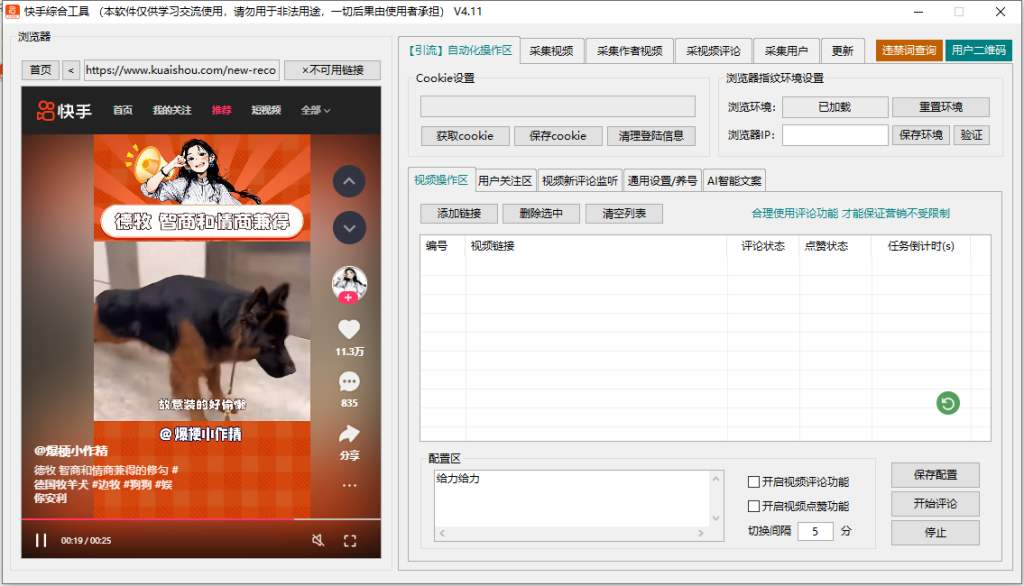Click the three dots more options
The height and width of the screenshot is (586, 1024).
tap(348, 485)
